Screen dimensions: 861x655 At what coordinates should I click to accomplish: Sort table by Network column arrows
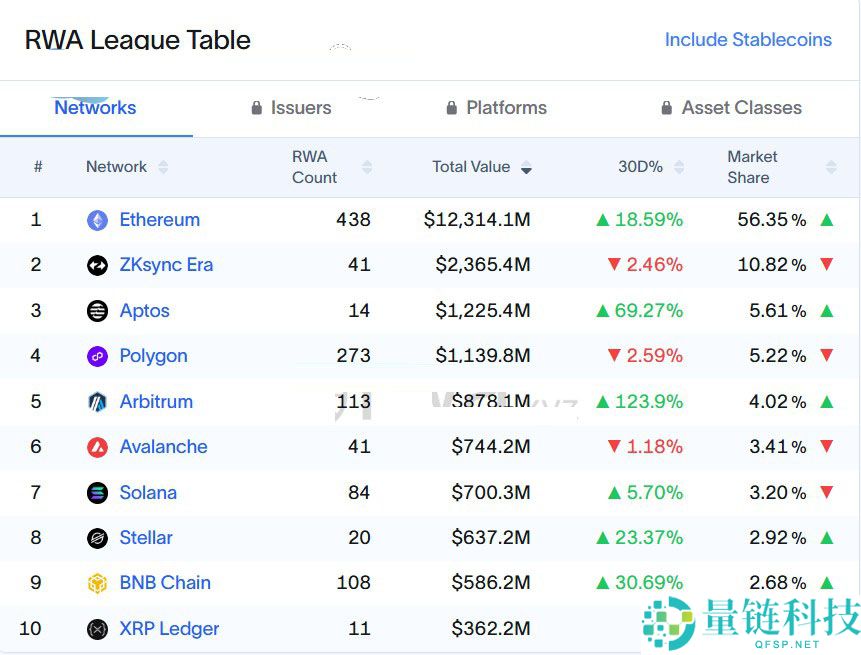(163, 167)
